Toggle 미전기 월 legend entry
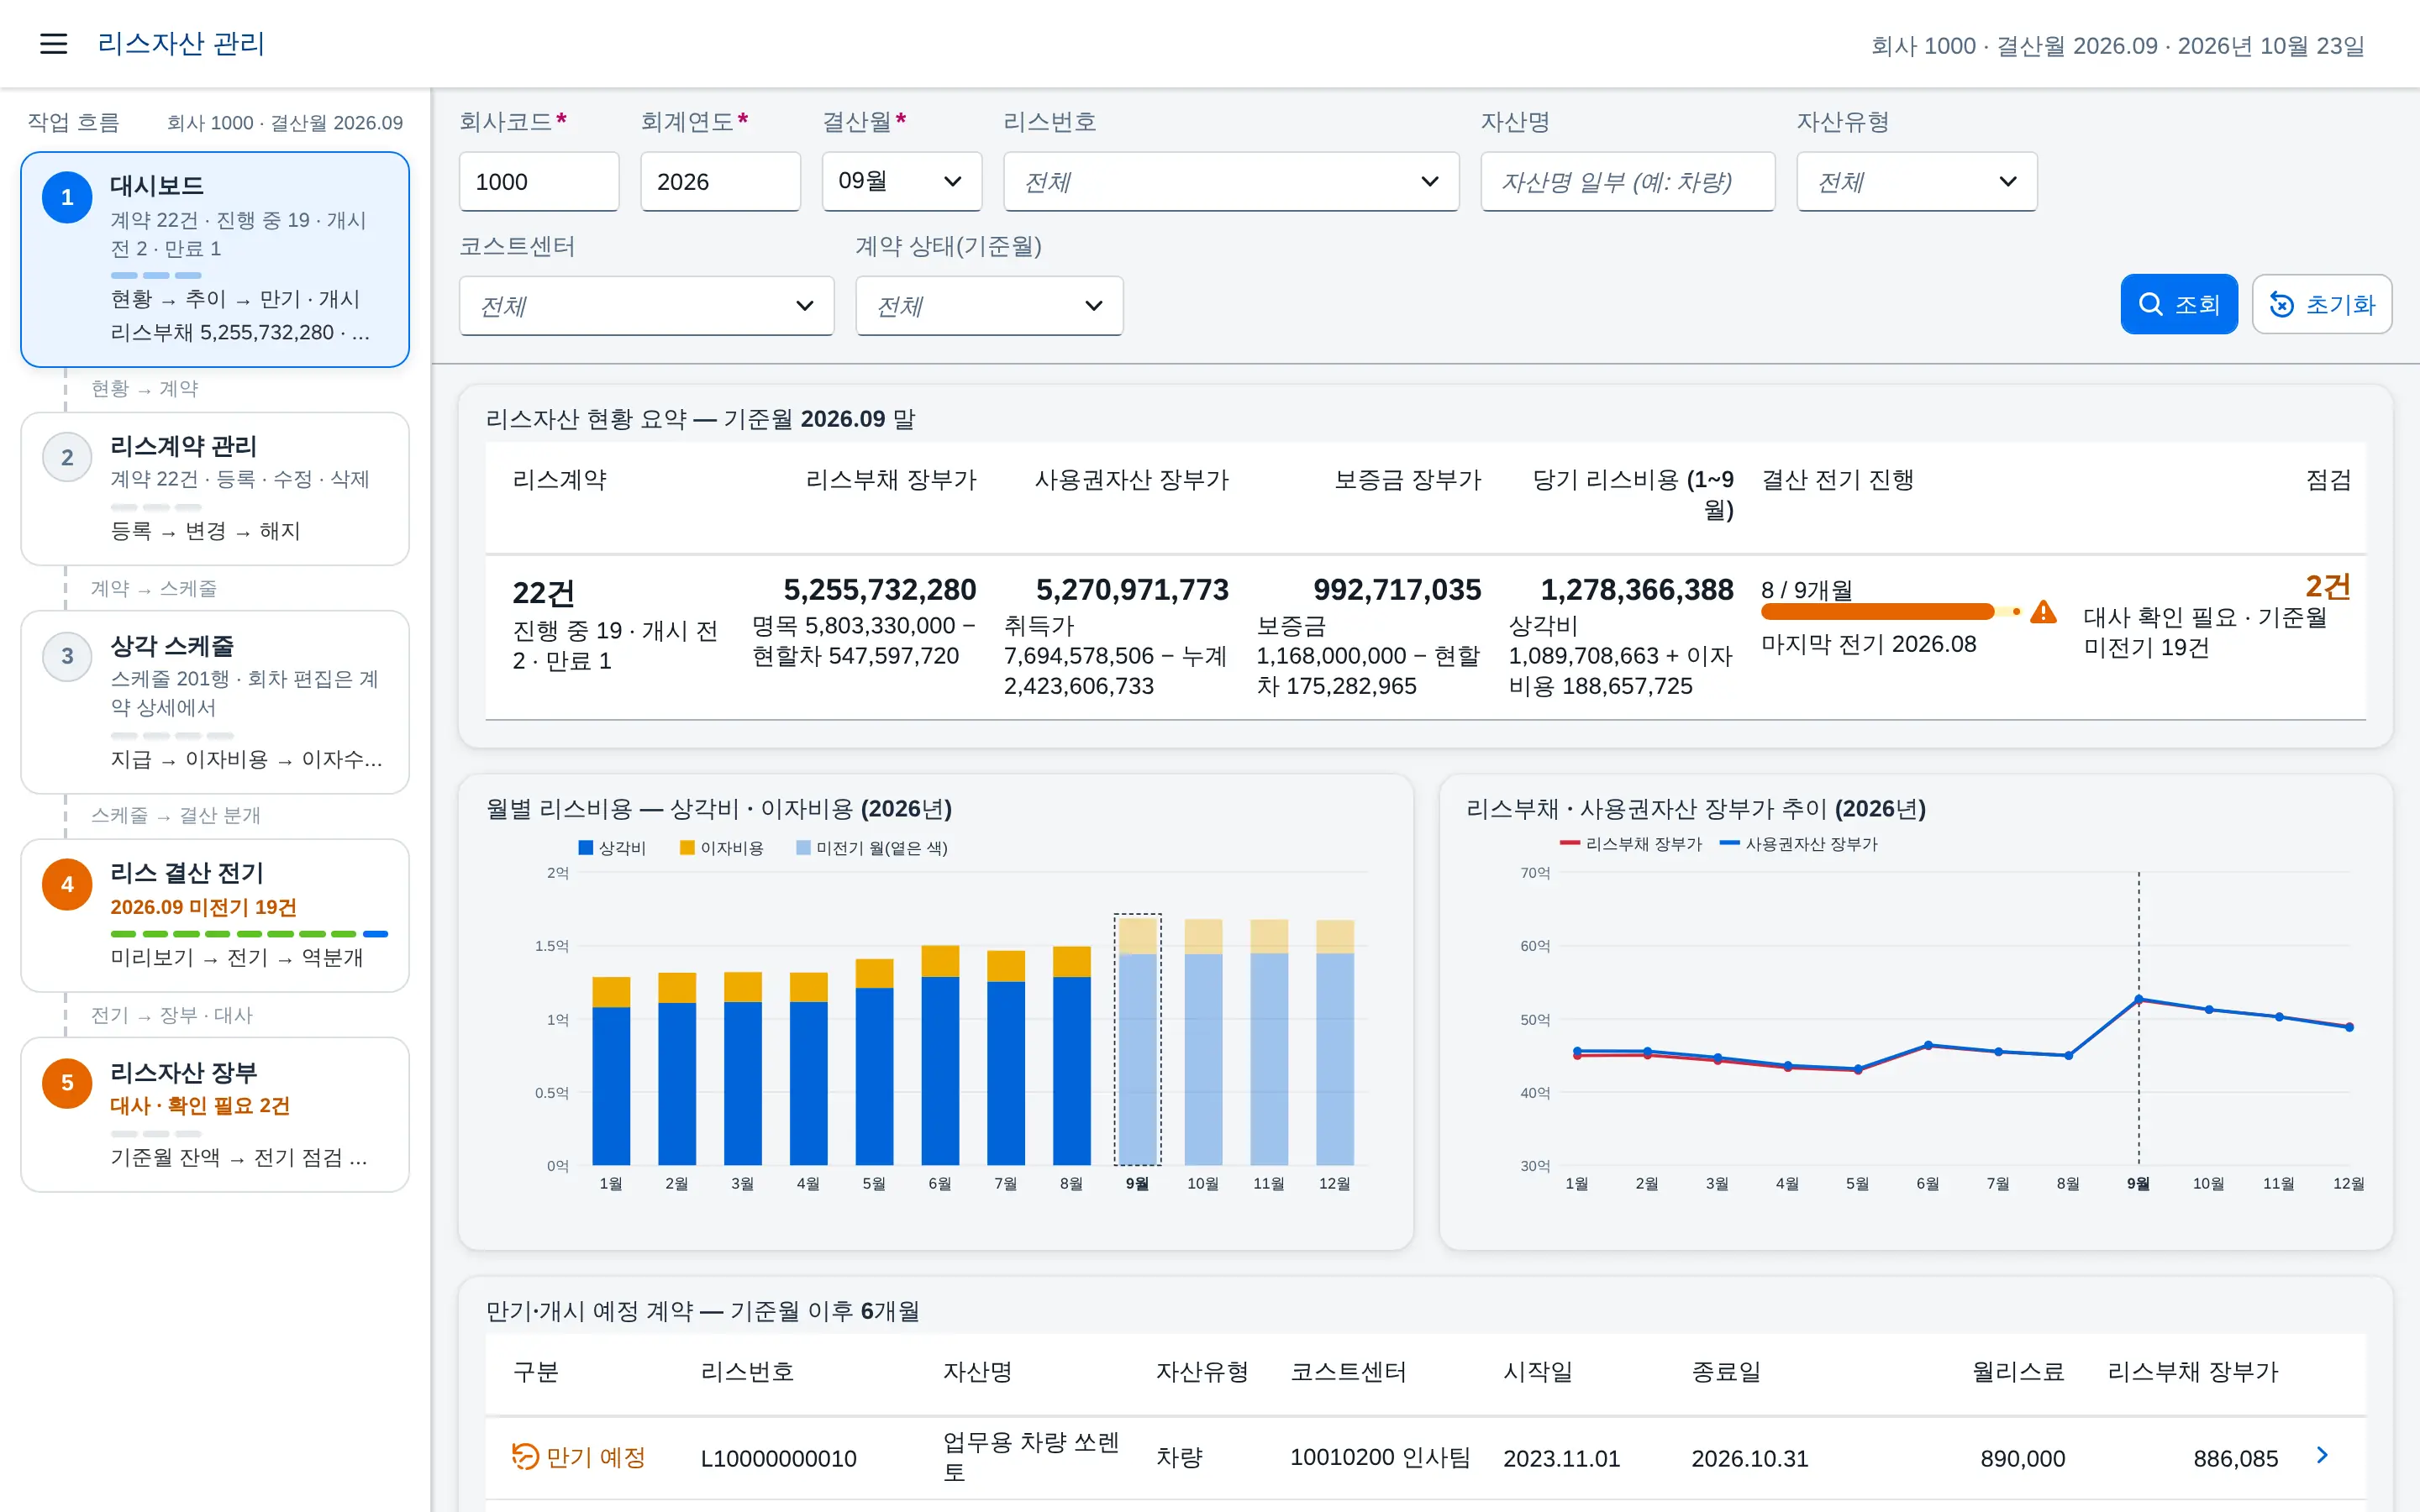This screenshot has width=2420, height=1512. point(872,848)
